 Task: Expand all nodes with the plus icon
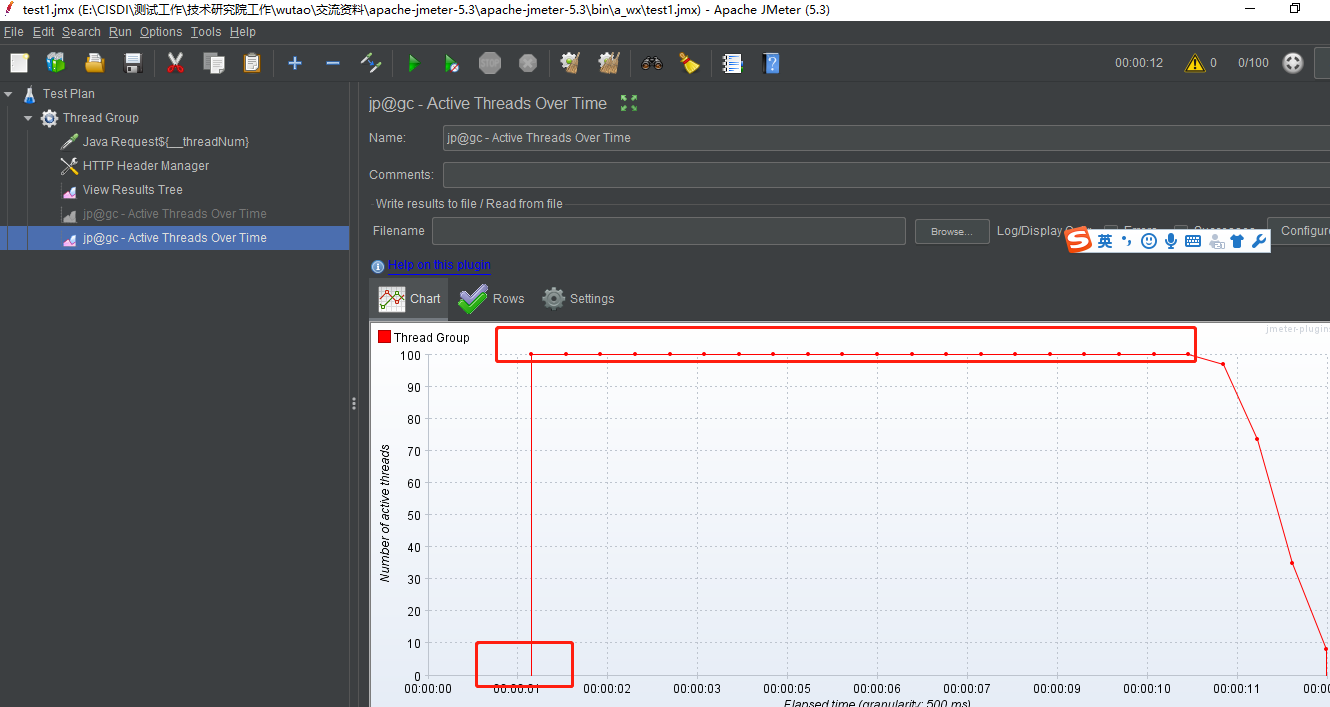tap(294, 62)
